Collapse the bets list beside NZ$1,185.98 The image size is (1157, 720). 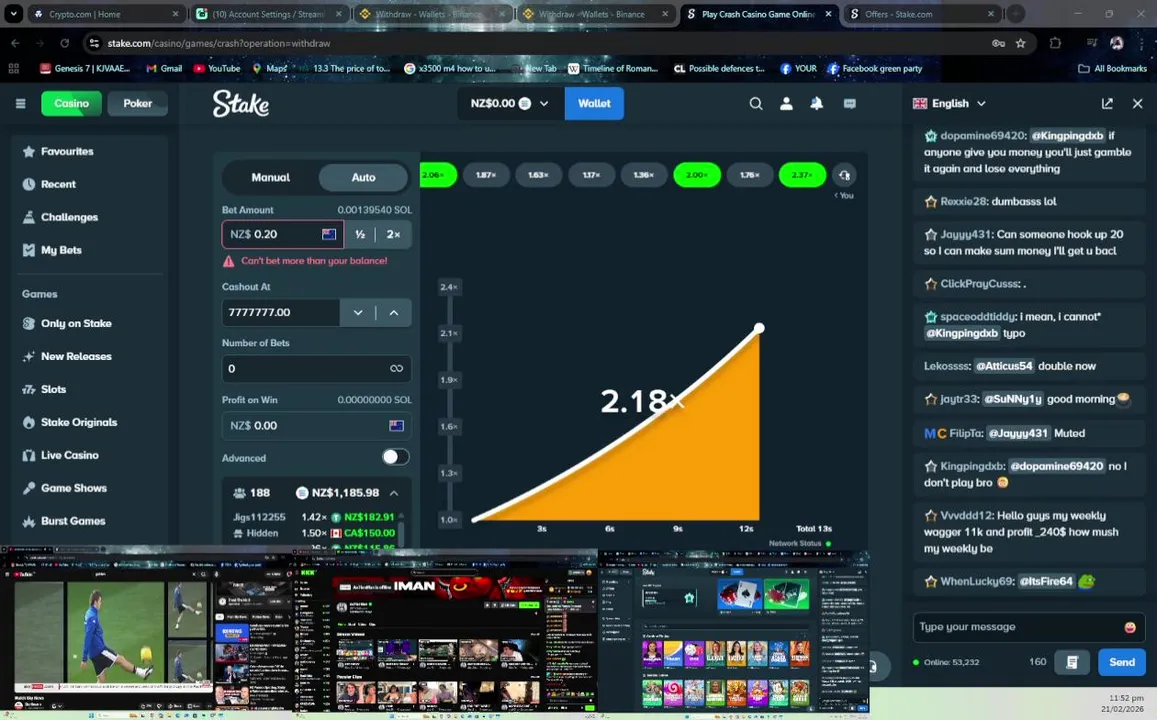click(x=394, y=493)
